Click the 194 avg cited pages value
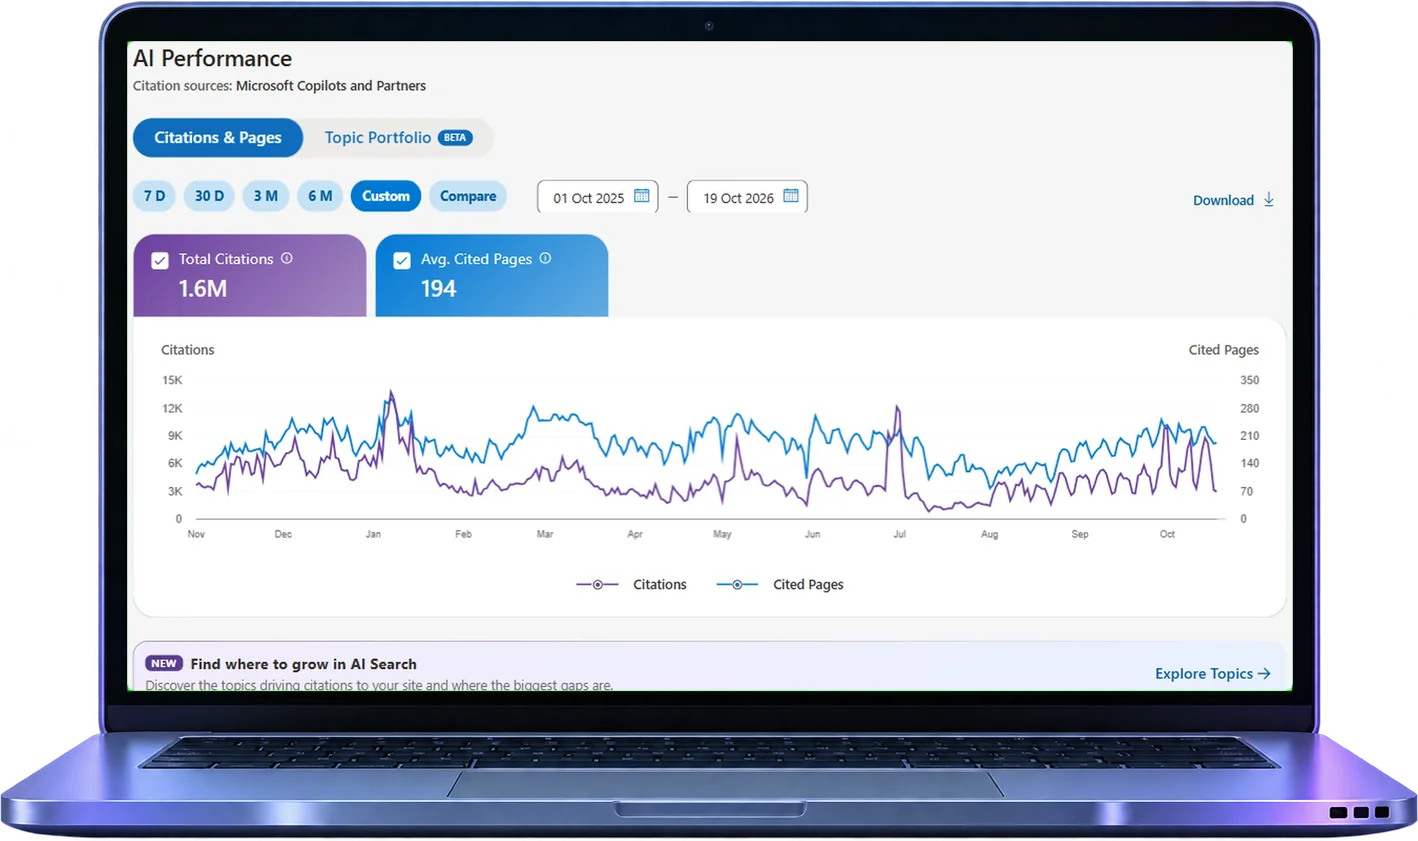 tap(438, 289)
